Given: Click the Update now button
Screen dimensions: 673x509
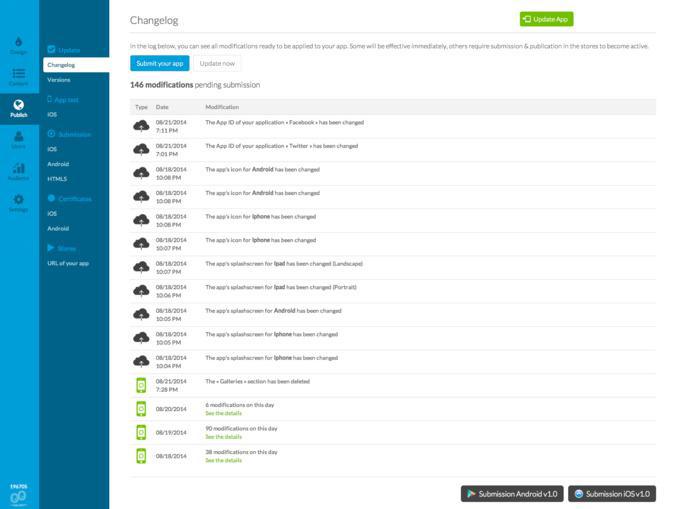Looking at the screenshot, I should (x=216, y=63).
